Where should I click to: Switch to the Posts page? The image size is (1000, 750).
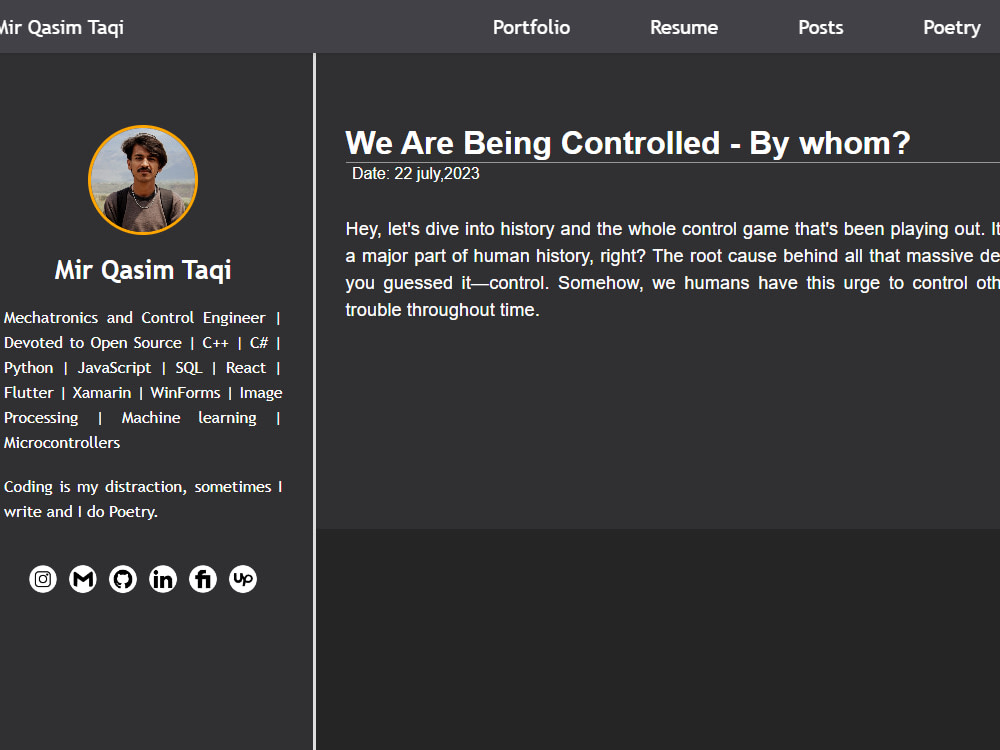[821, 27]
